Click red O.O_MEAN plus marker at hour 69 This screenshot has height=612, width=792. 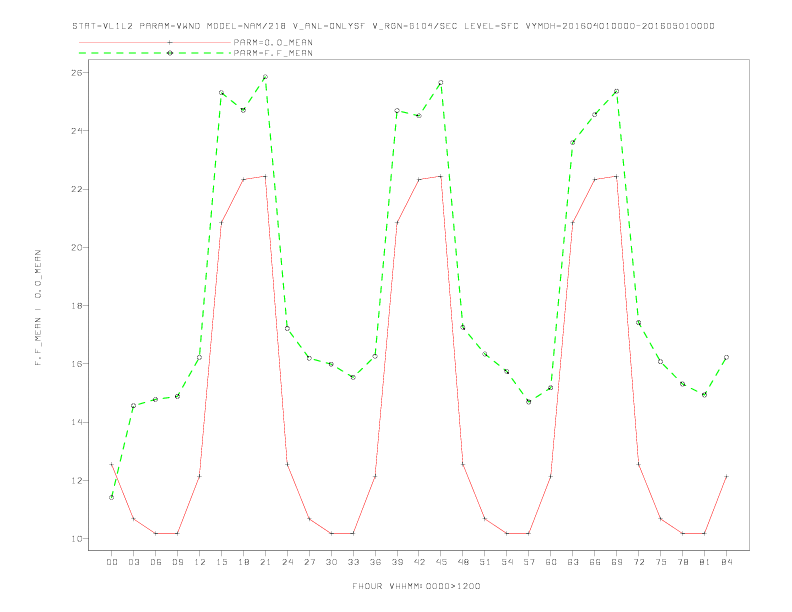click(x=617, y=176)
